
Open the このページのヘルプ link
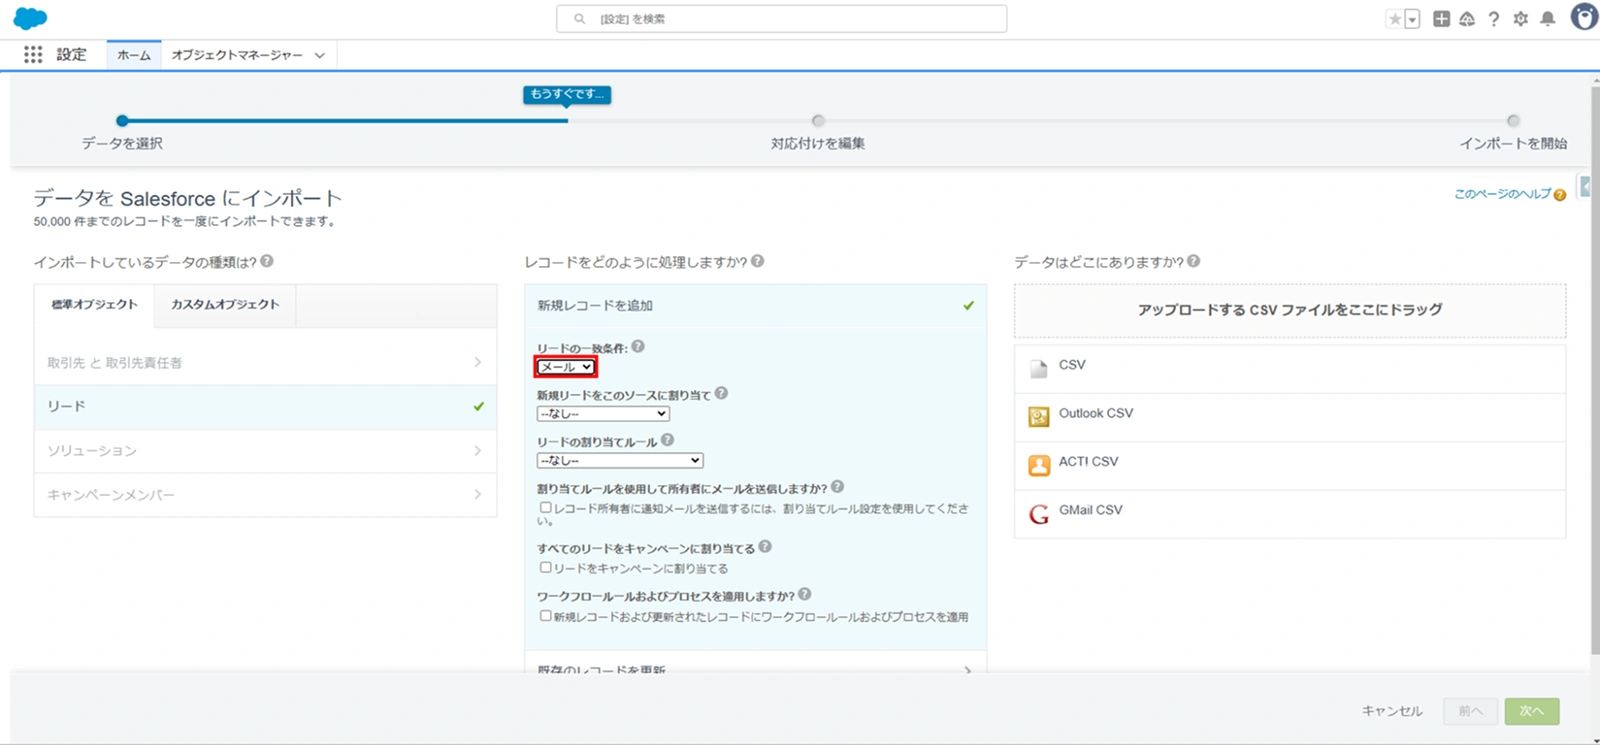1502,194
